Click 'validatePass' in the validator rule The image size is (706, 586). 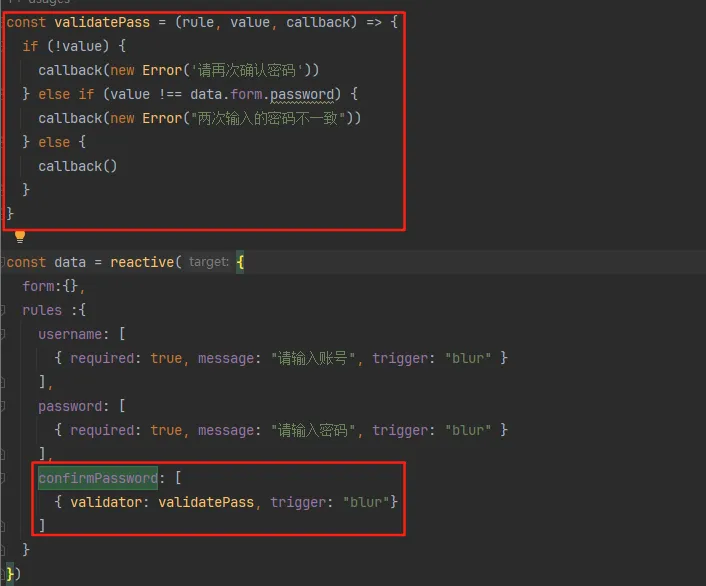tap(206, 502)
